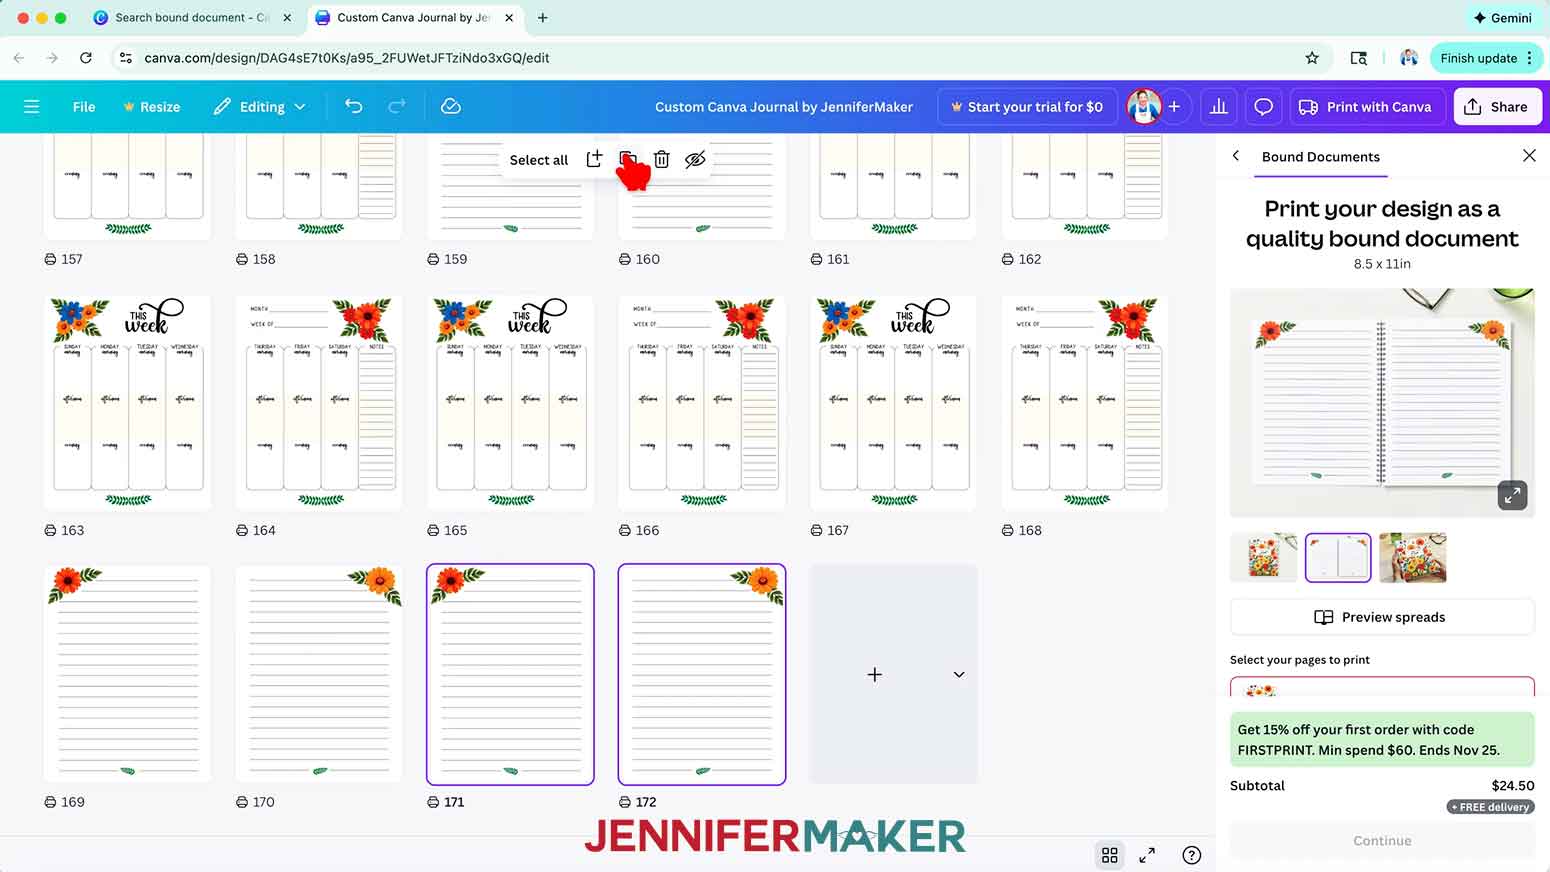Open the Editing mode dropdown
Screen dimensions: 1550x872
point(260,106)
